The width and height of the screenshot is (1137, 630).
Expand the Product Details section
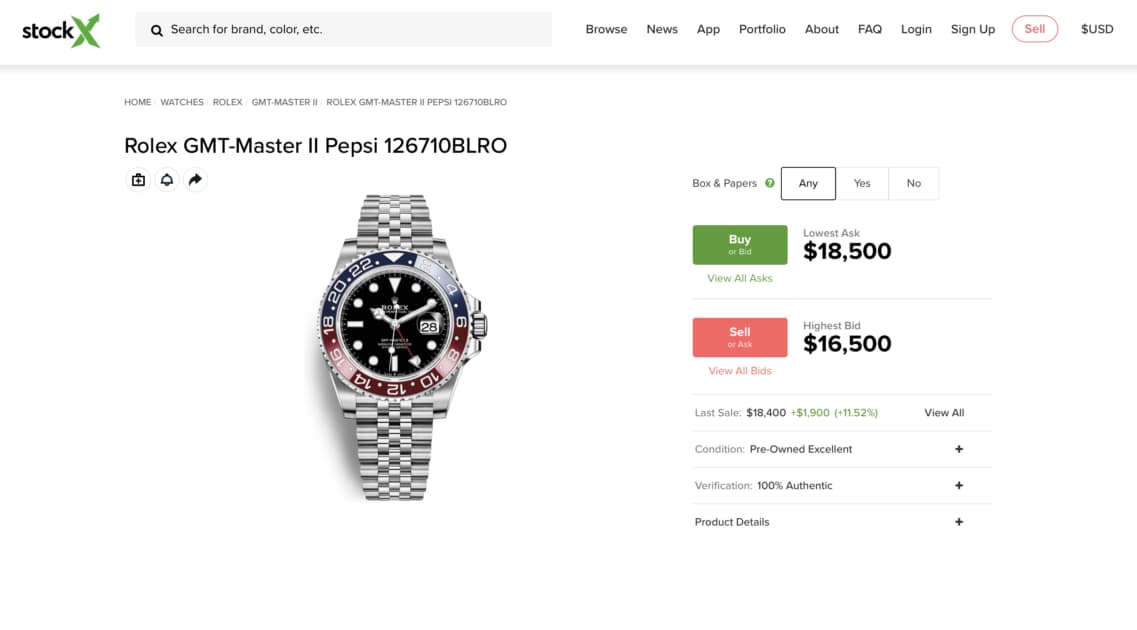pos(958,521)
